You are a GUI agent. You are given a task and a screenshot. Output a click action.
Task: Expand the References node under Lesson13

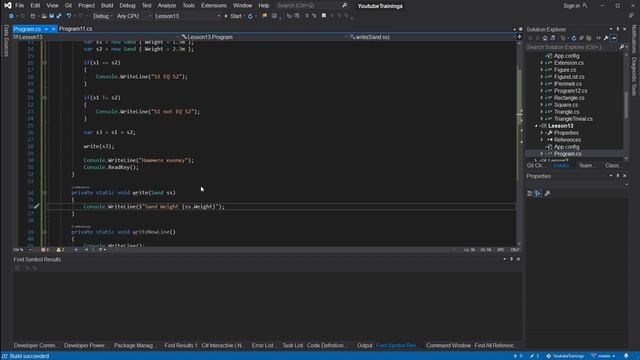[x=542, y=140]
